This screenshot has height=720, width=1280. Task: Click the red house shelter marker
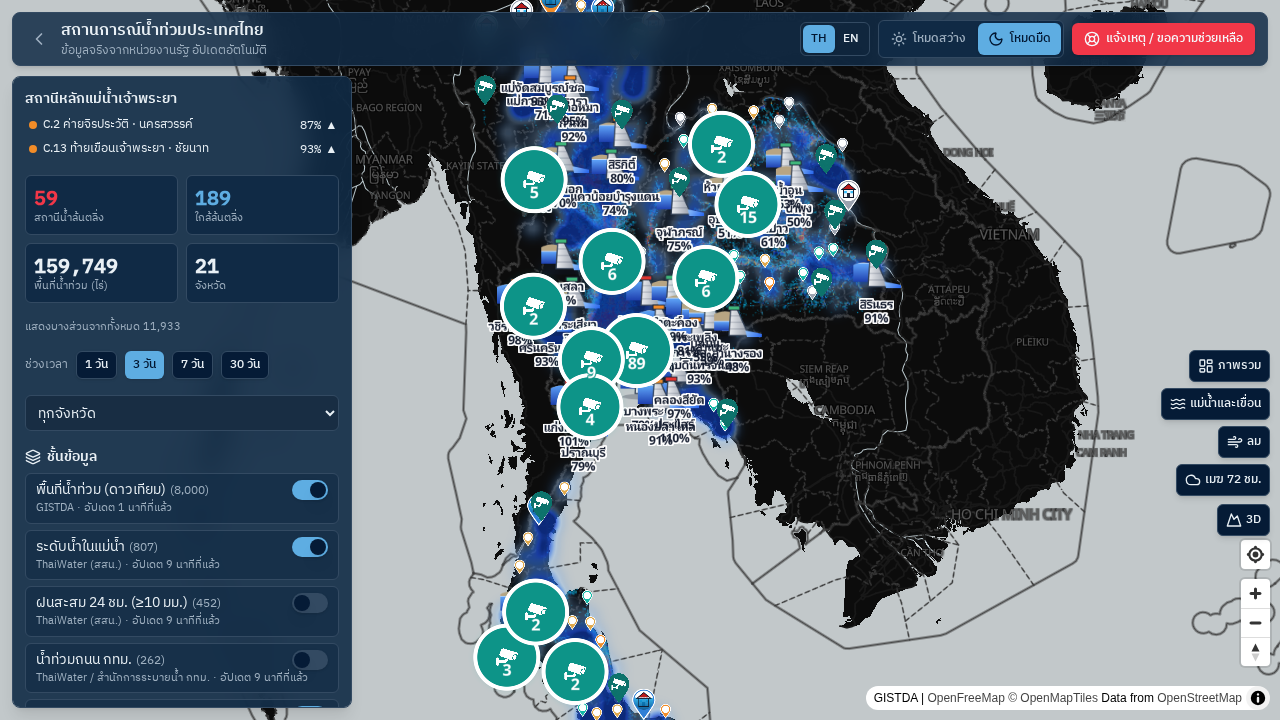(x=848, y=193)
